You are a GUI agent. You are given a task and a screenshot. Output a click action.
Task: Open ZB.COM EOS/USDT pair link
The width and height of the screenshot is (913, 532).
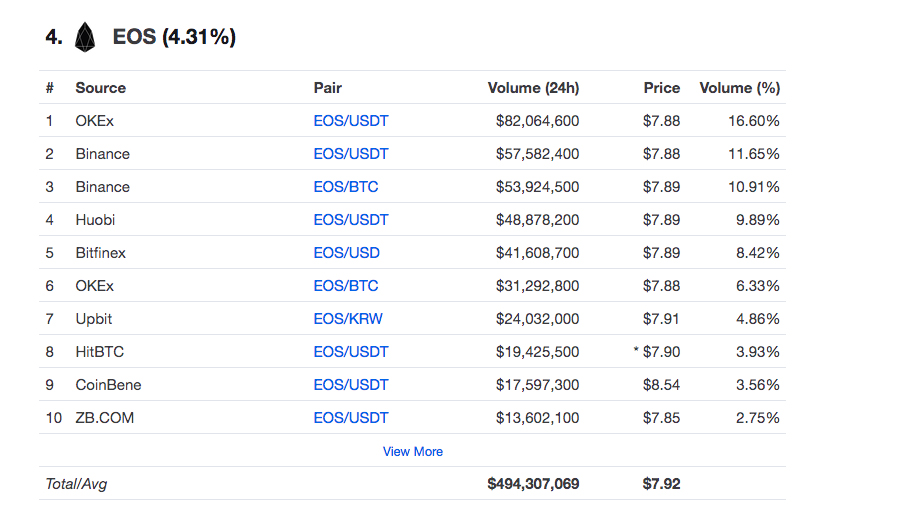[x=351, y=418]
